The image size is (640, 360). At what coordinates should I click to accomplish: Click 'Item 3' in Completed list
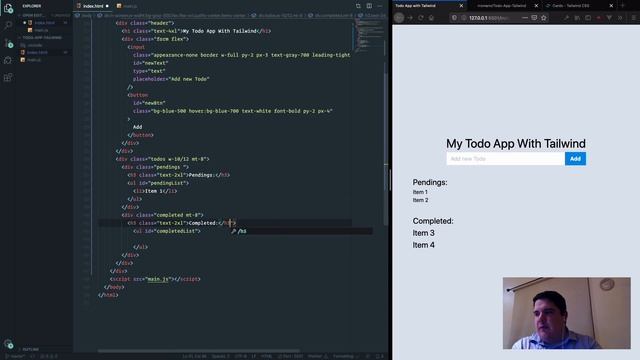coord(424,233)
